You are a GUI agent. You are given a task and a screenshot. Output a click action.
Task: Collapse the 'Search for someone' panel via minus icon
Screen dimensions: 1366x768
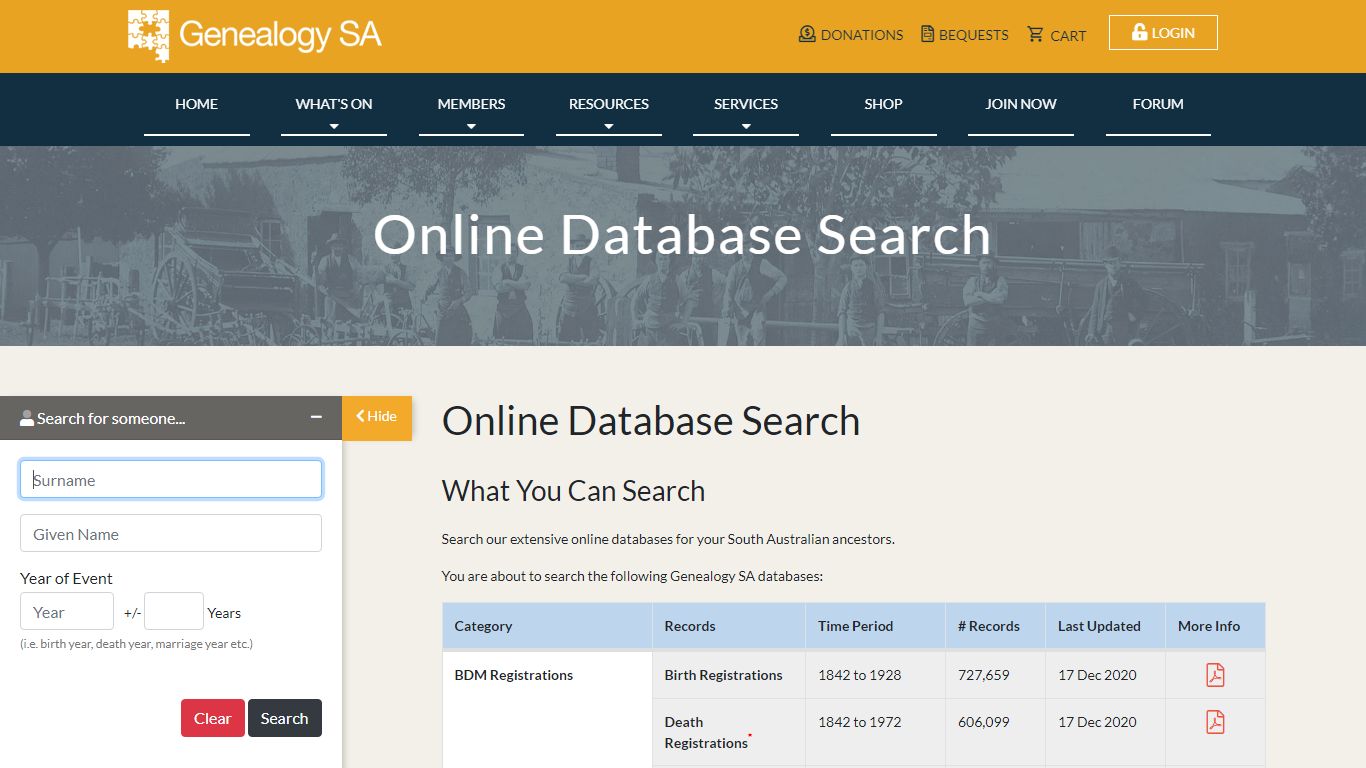point(316,417)
